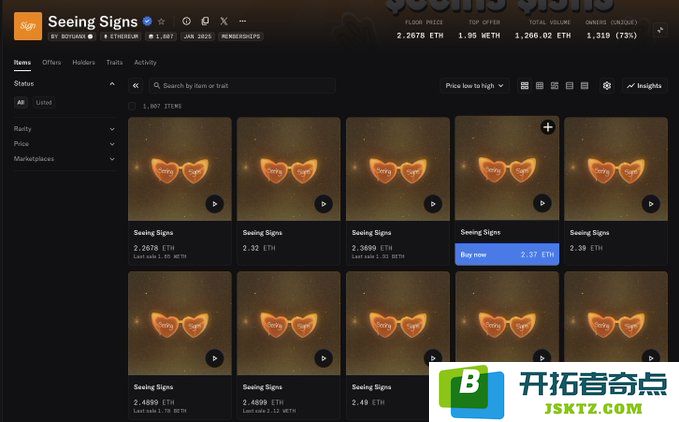Viewport: 679px width, 422px height.
Task: Select the Listed status filter
Action: 44,103
